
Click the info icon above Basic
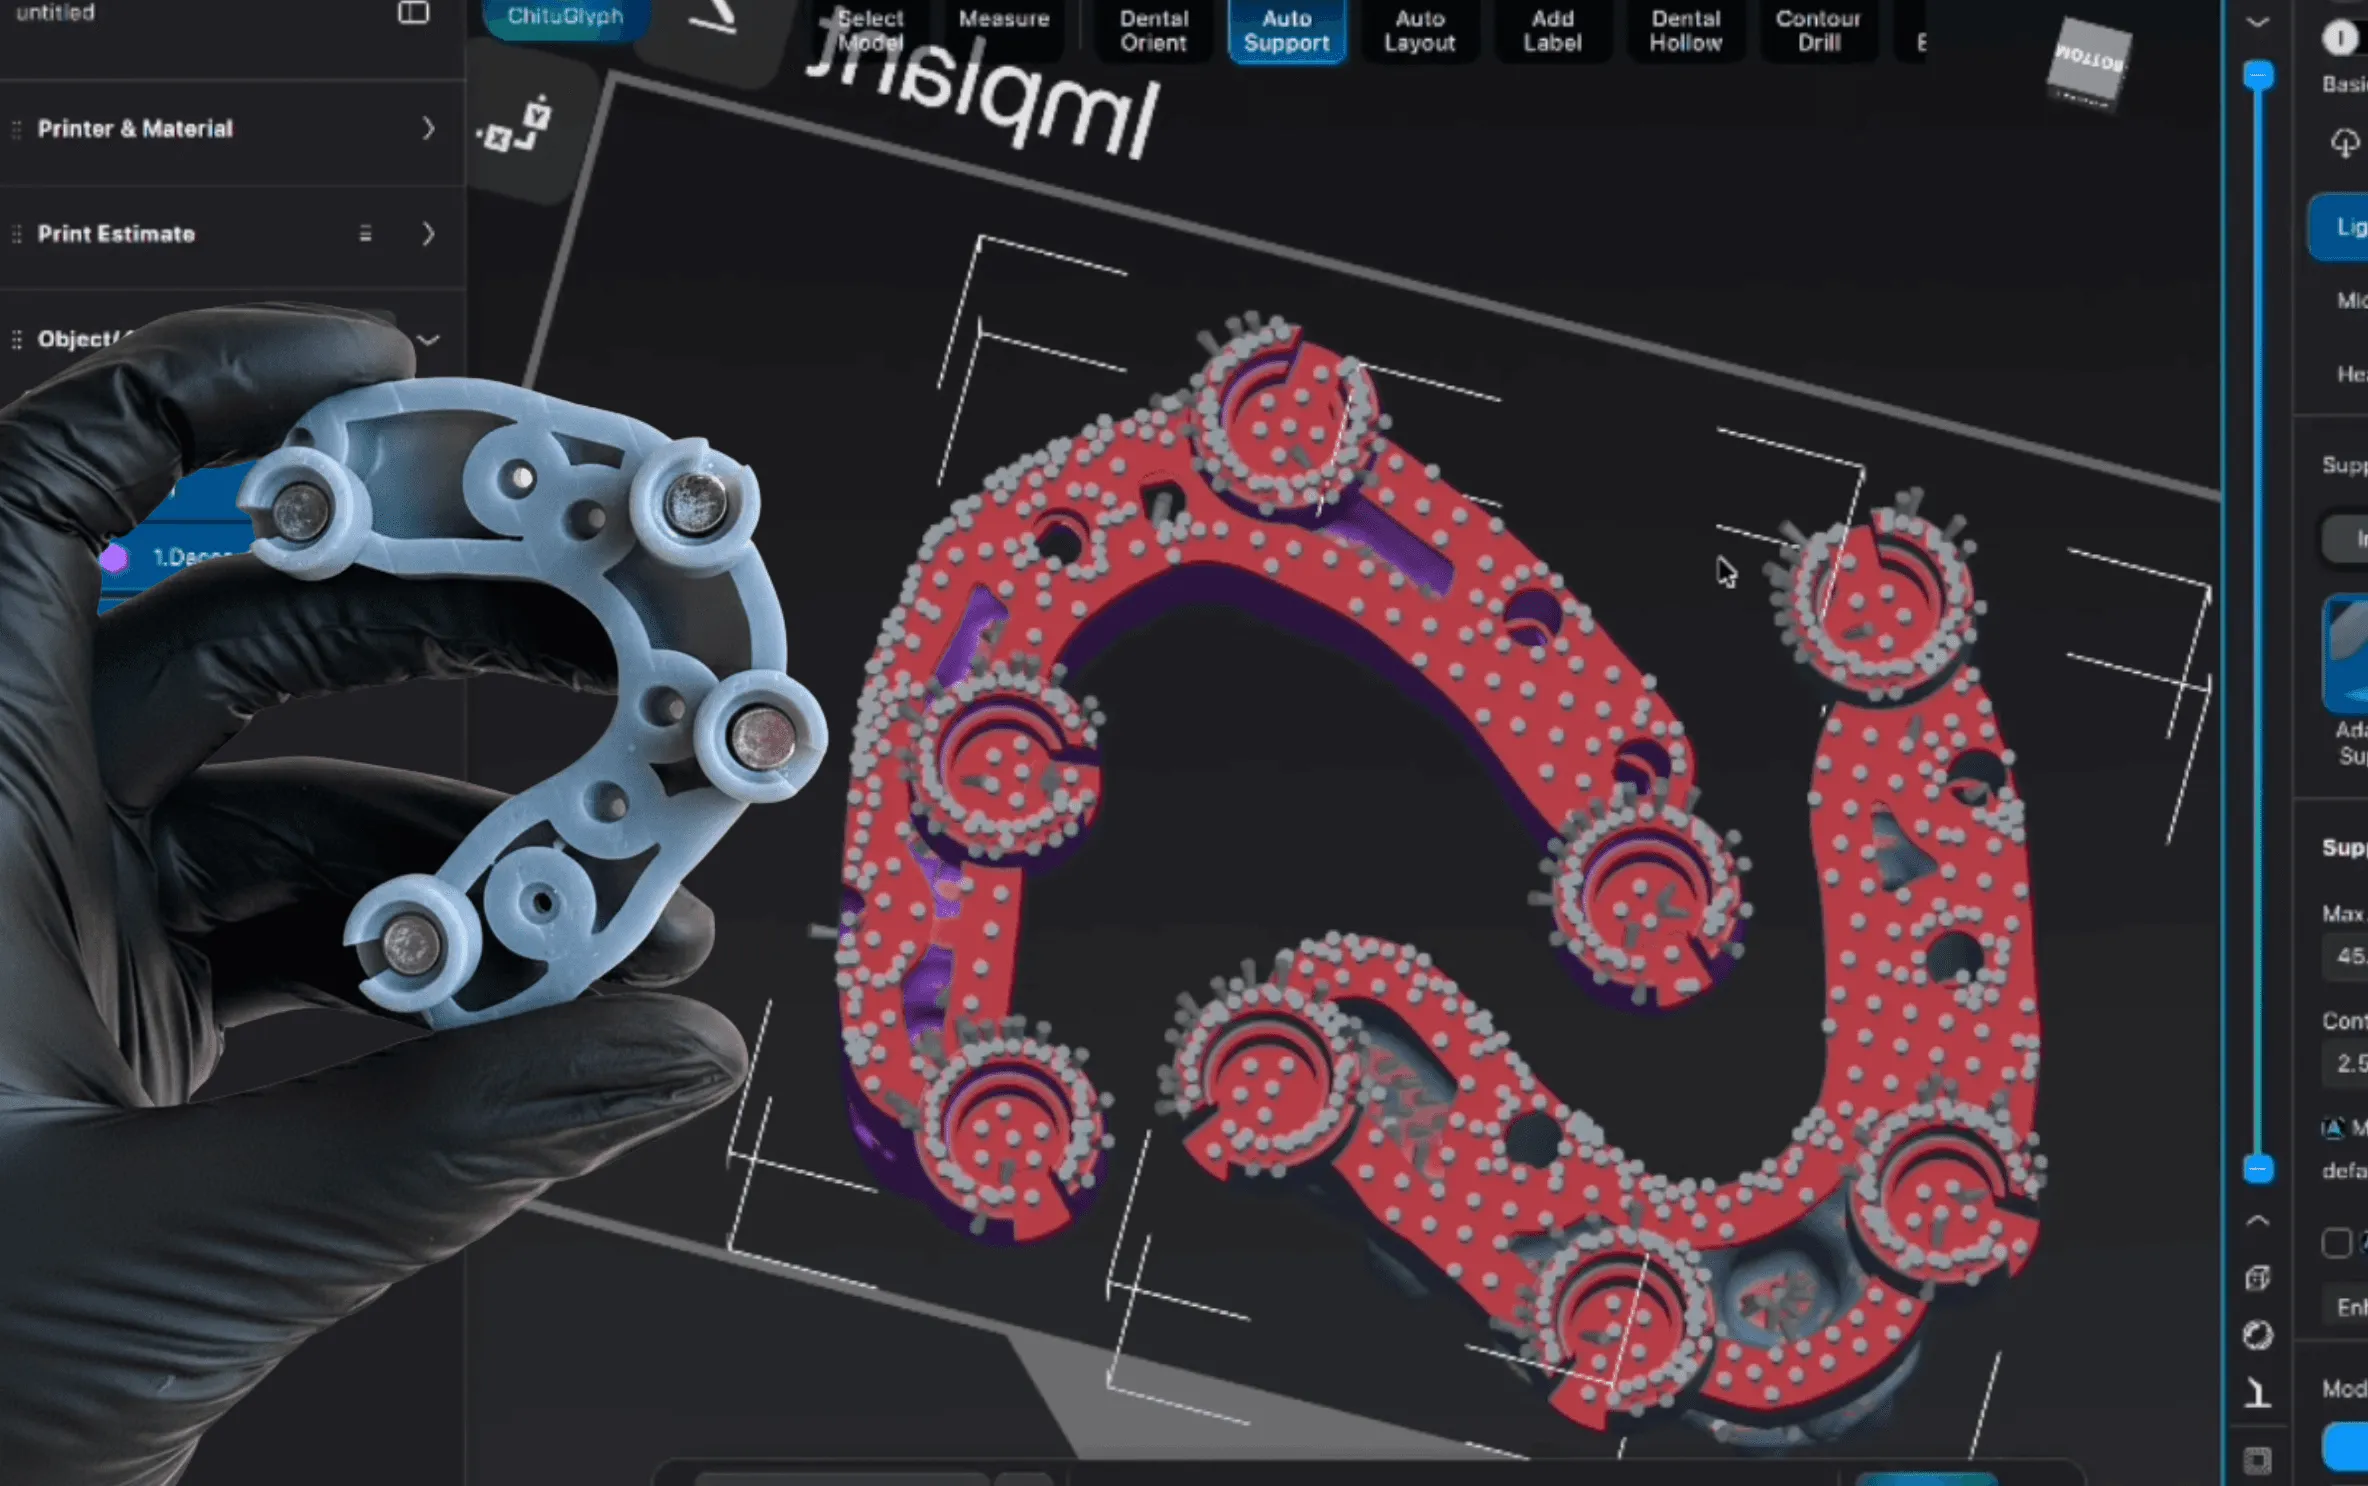2339,38
